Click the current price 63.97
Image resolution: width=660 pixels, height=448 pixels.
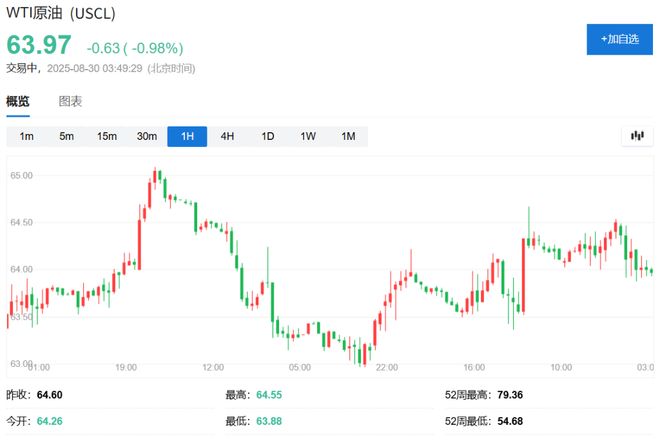[x=39, y=46]
